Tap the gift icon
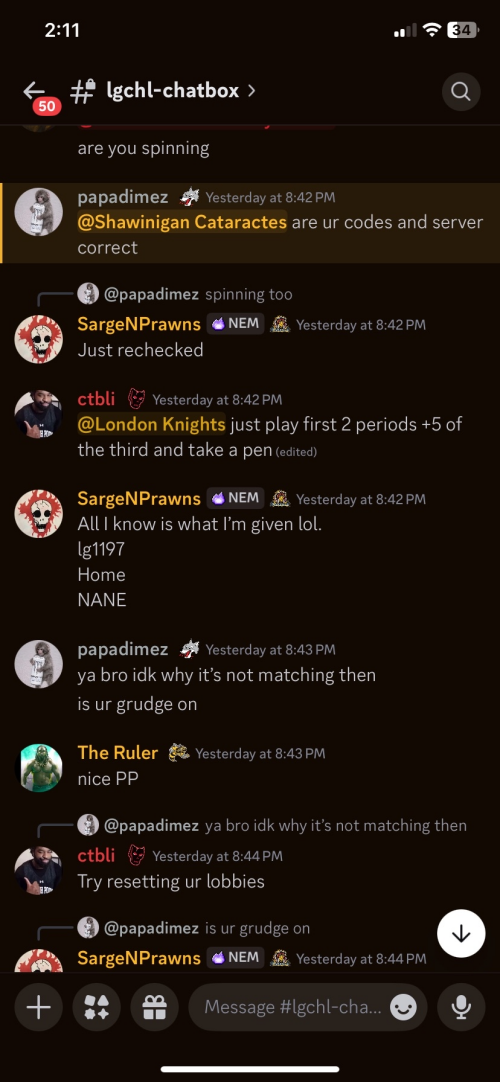 point(154,1008)
